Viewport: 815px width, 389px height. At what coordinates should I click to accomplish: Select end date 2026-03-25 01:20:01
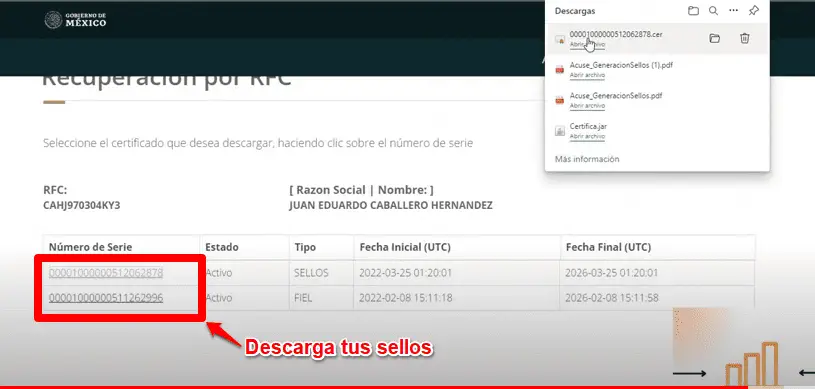click(x=612, y=273)
